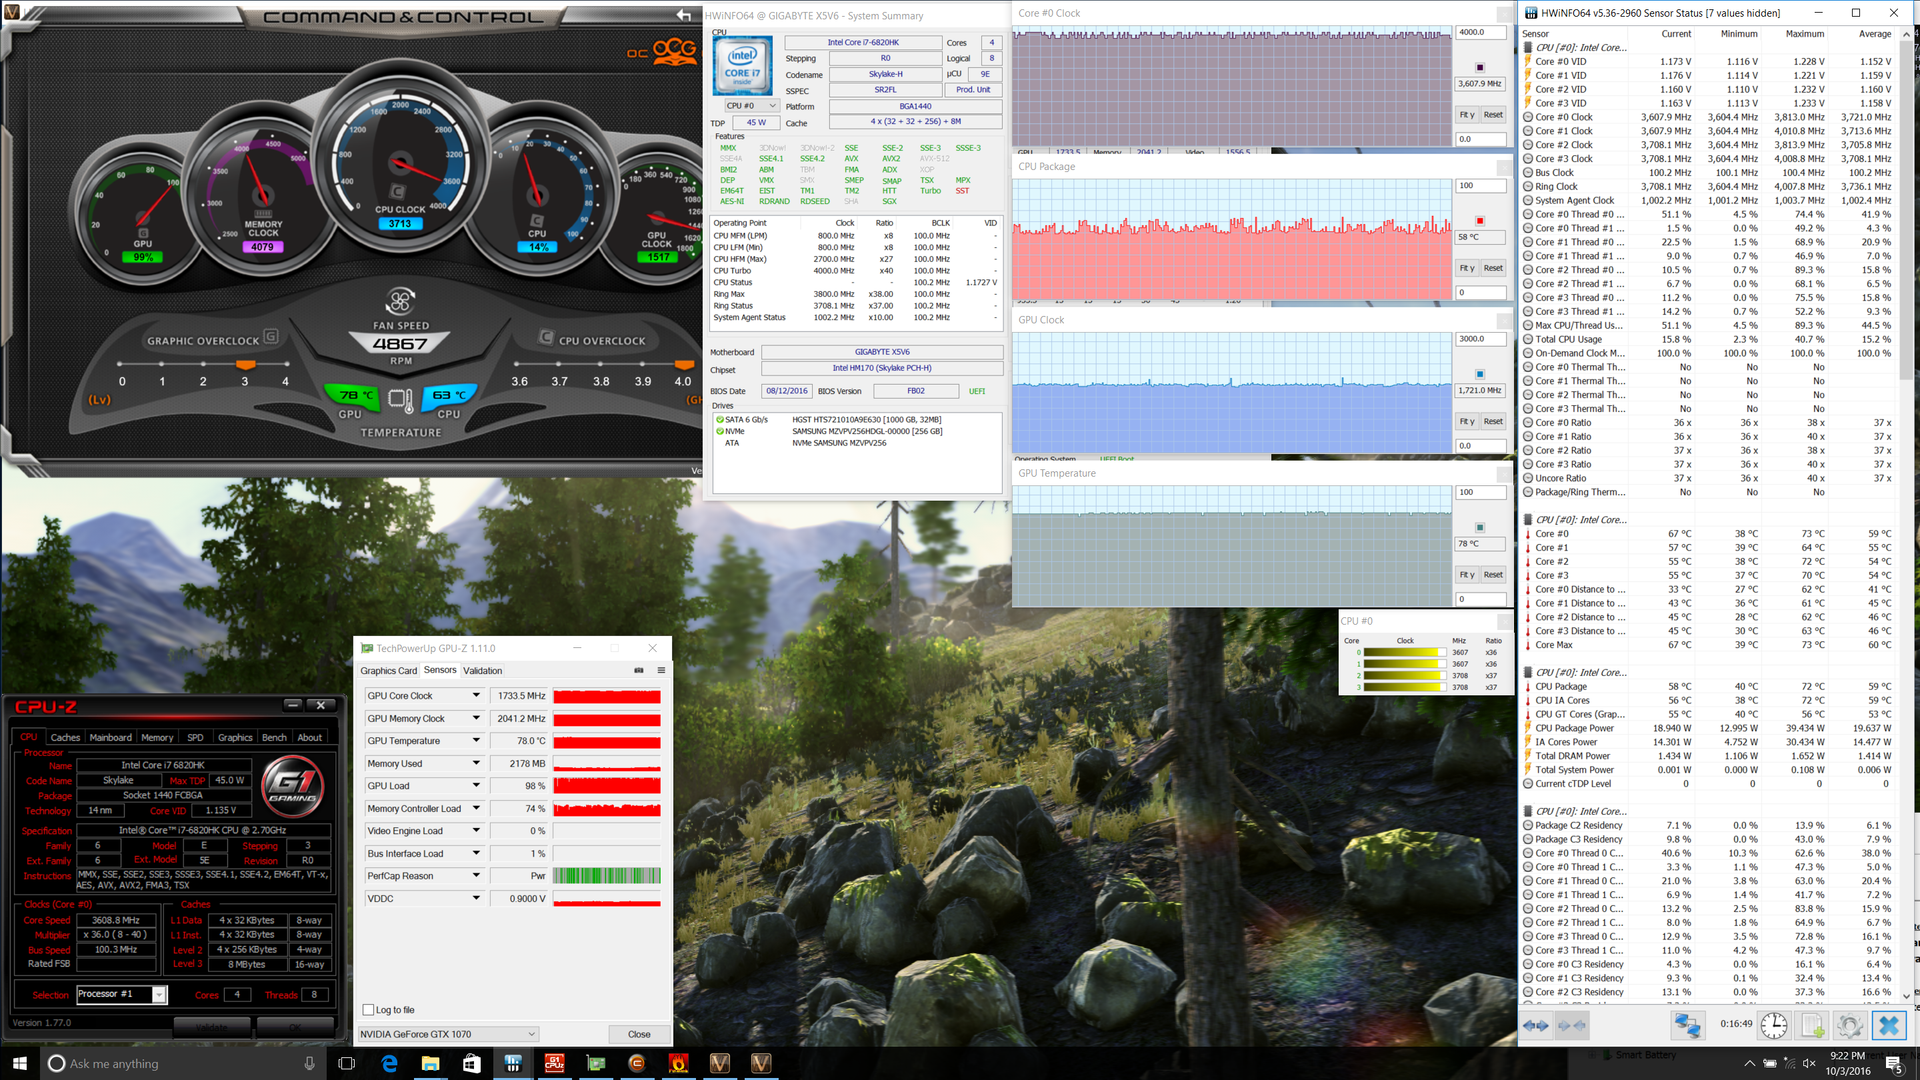1920x1080 pixels.
Task: Click the G1 CPU-Z taskbar icon
Action: [554, 1063]
